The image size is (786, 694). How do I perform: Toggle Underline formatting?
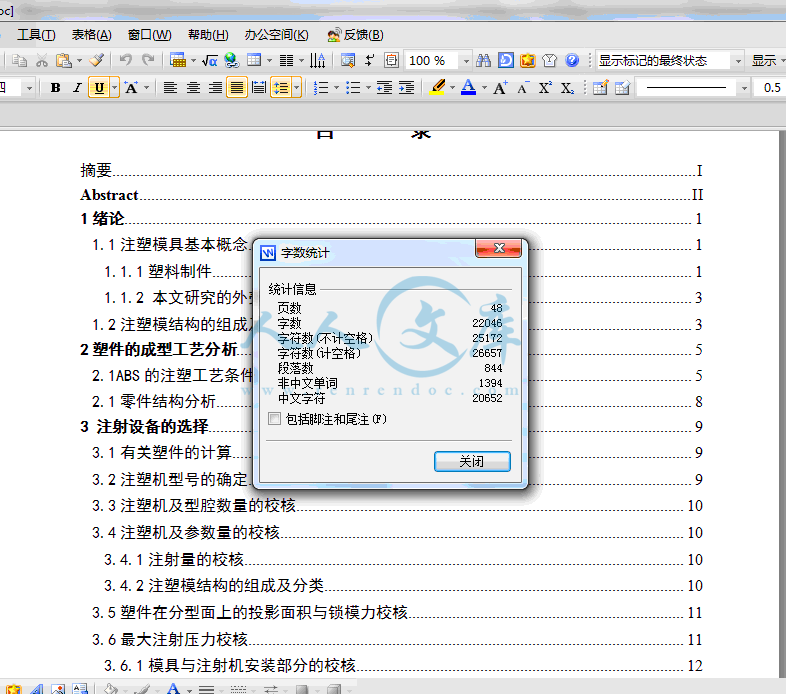(x=99, y=88)
